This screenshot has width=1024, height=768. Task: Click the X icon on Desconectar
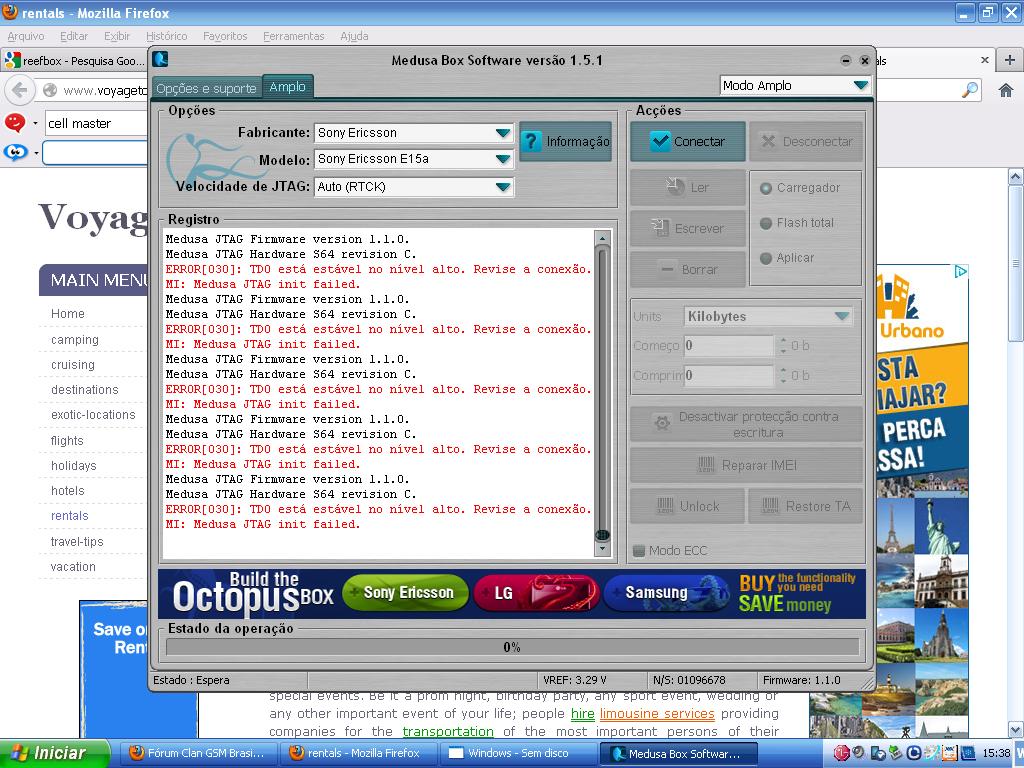pyautogui.click(x=769, y=141)
